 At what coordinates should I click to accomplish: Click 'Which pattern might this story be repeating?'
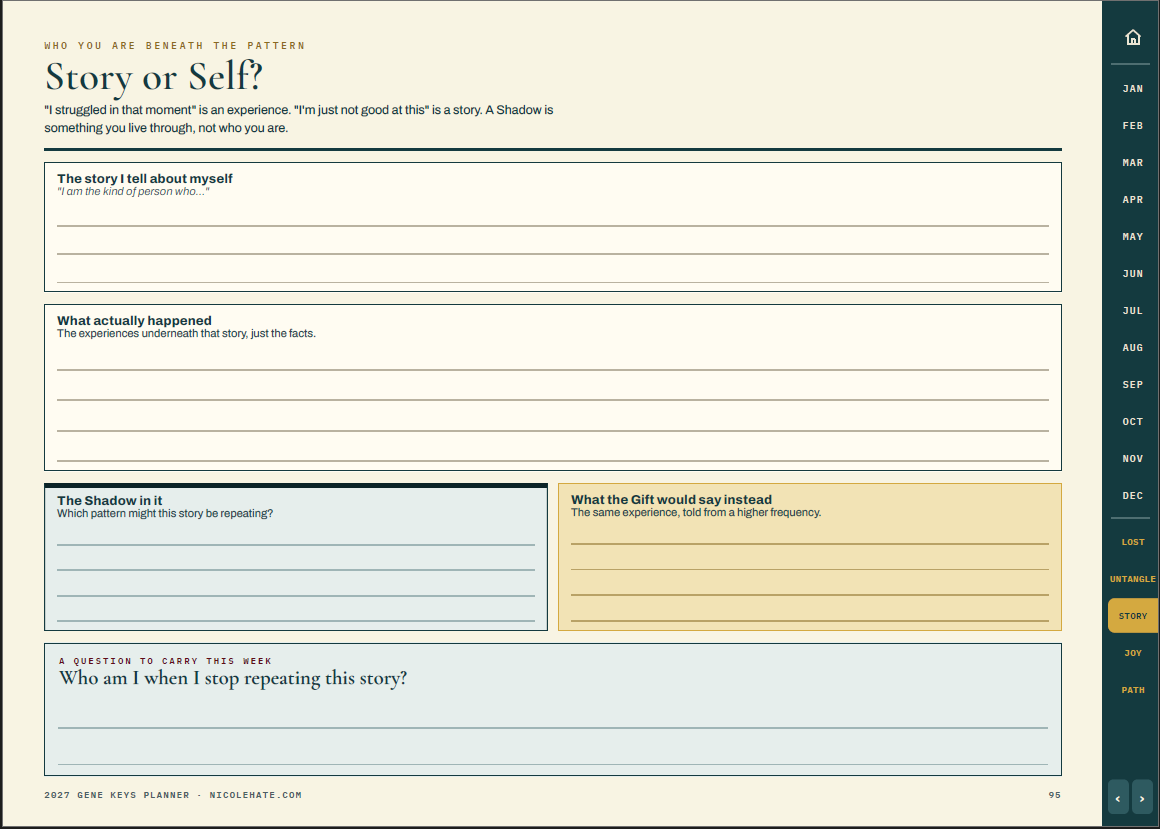(x=165, y=513)
